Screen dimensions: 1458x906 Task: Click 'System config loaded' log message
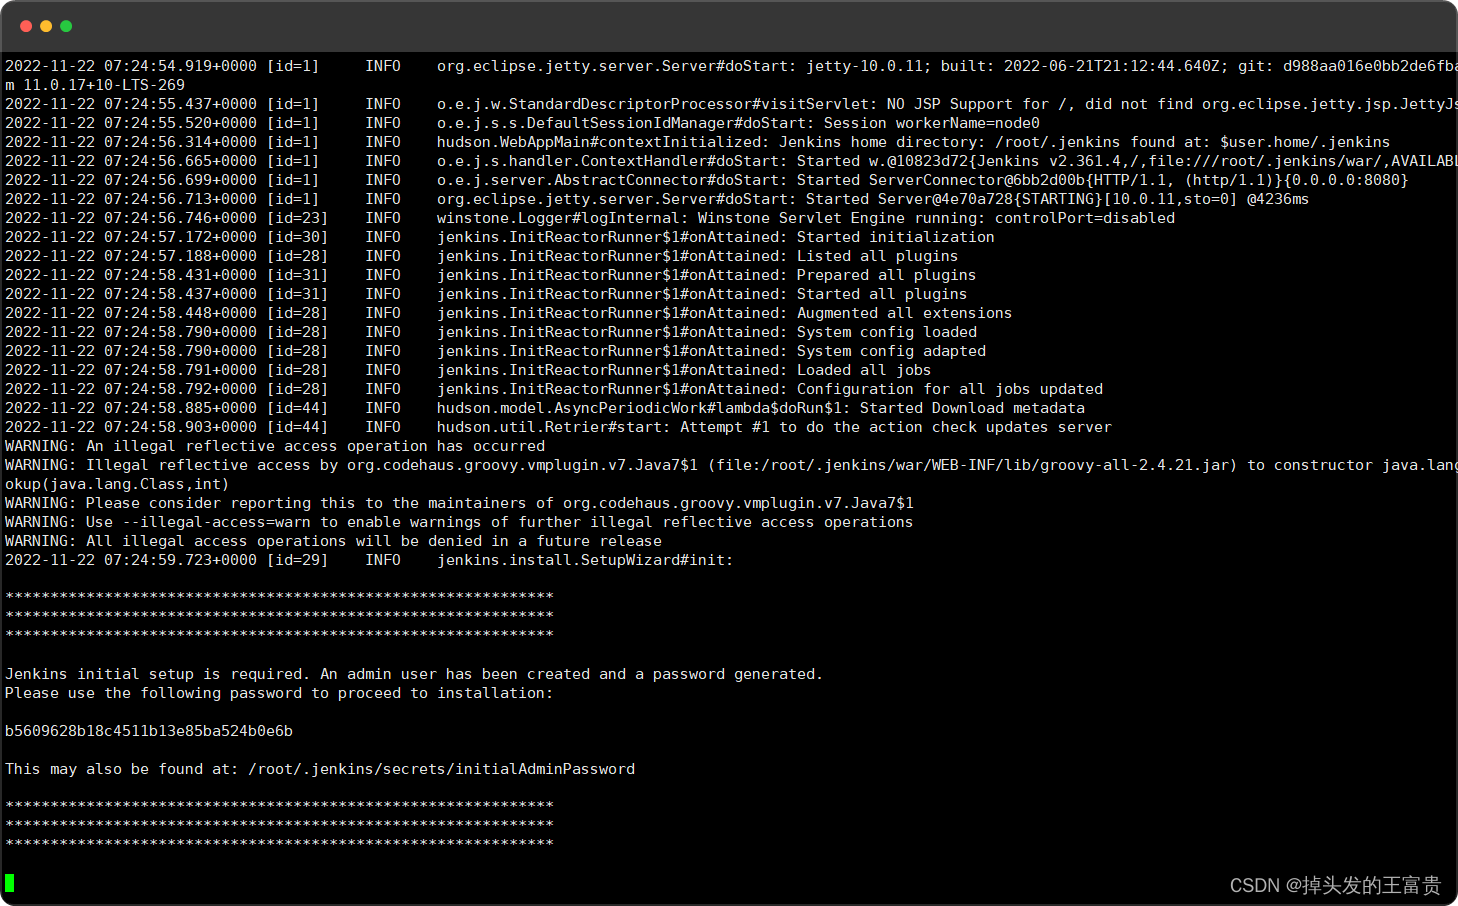click(x=887, y=332)
